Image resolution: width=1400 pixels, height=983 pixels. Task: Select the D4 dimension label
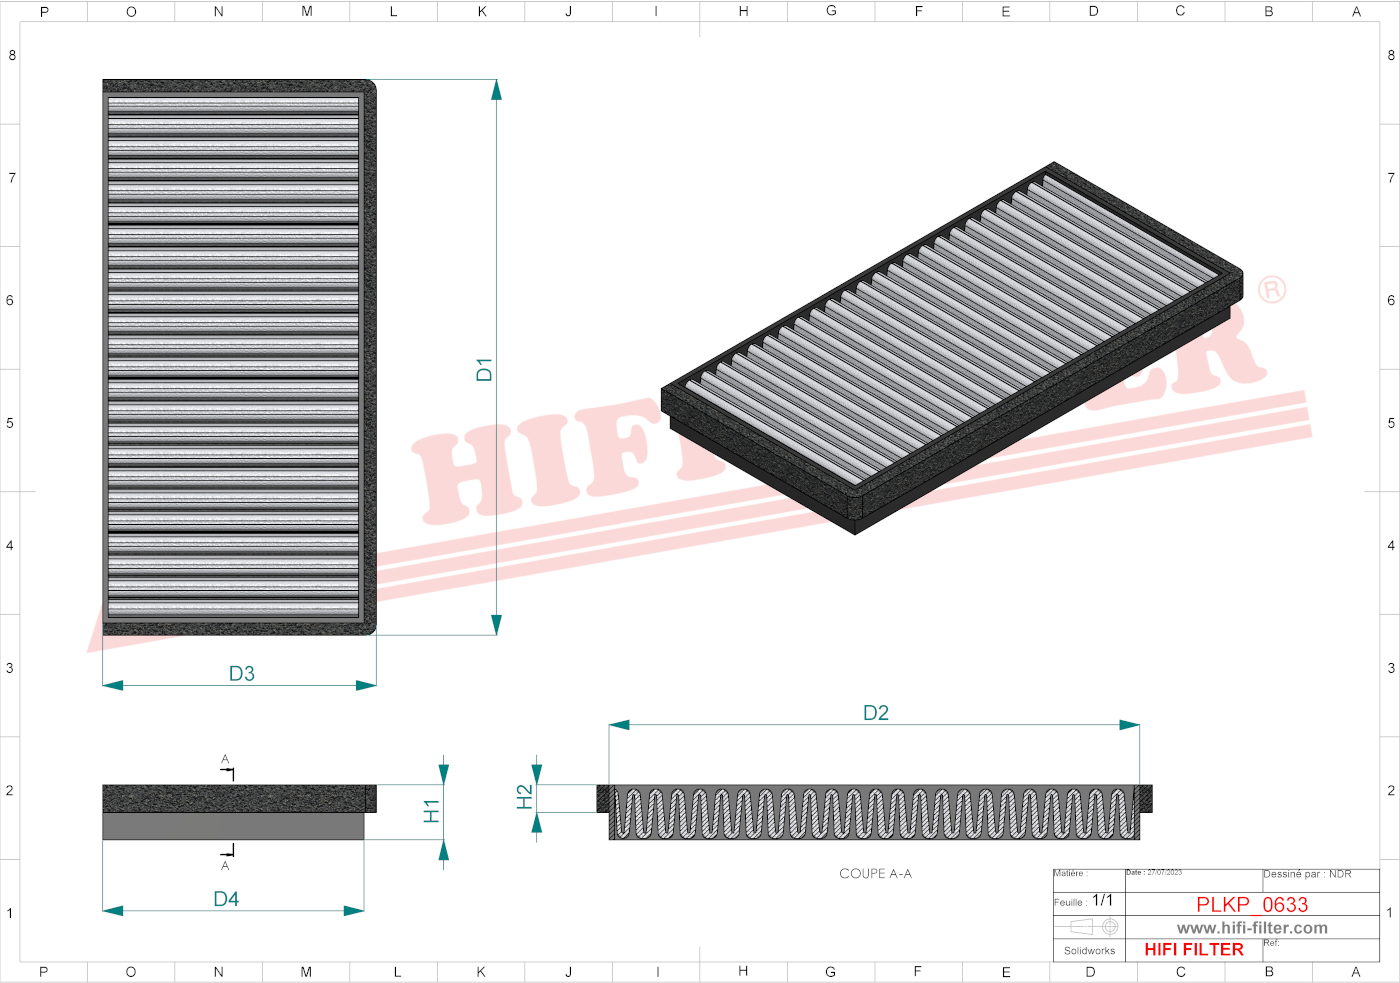(x=226, y=899)
